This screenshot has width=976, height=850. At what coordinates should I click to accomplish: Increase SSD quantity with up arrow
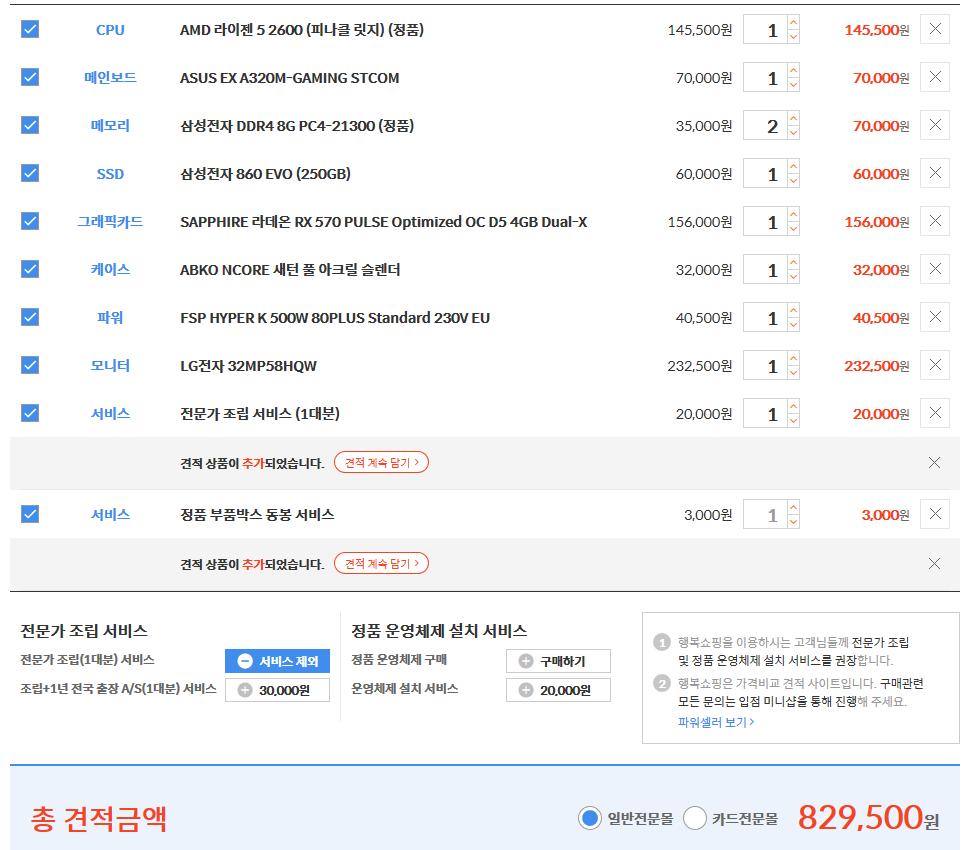[x=793, y=166]
